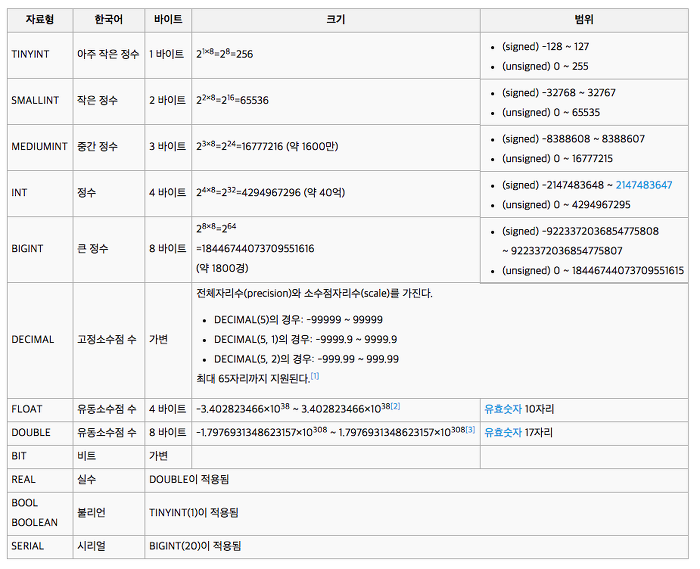Select the DECIMAL cell
700x569 pixels.
40,340
